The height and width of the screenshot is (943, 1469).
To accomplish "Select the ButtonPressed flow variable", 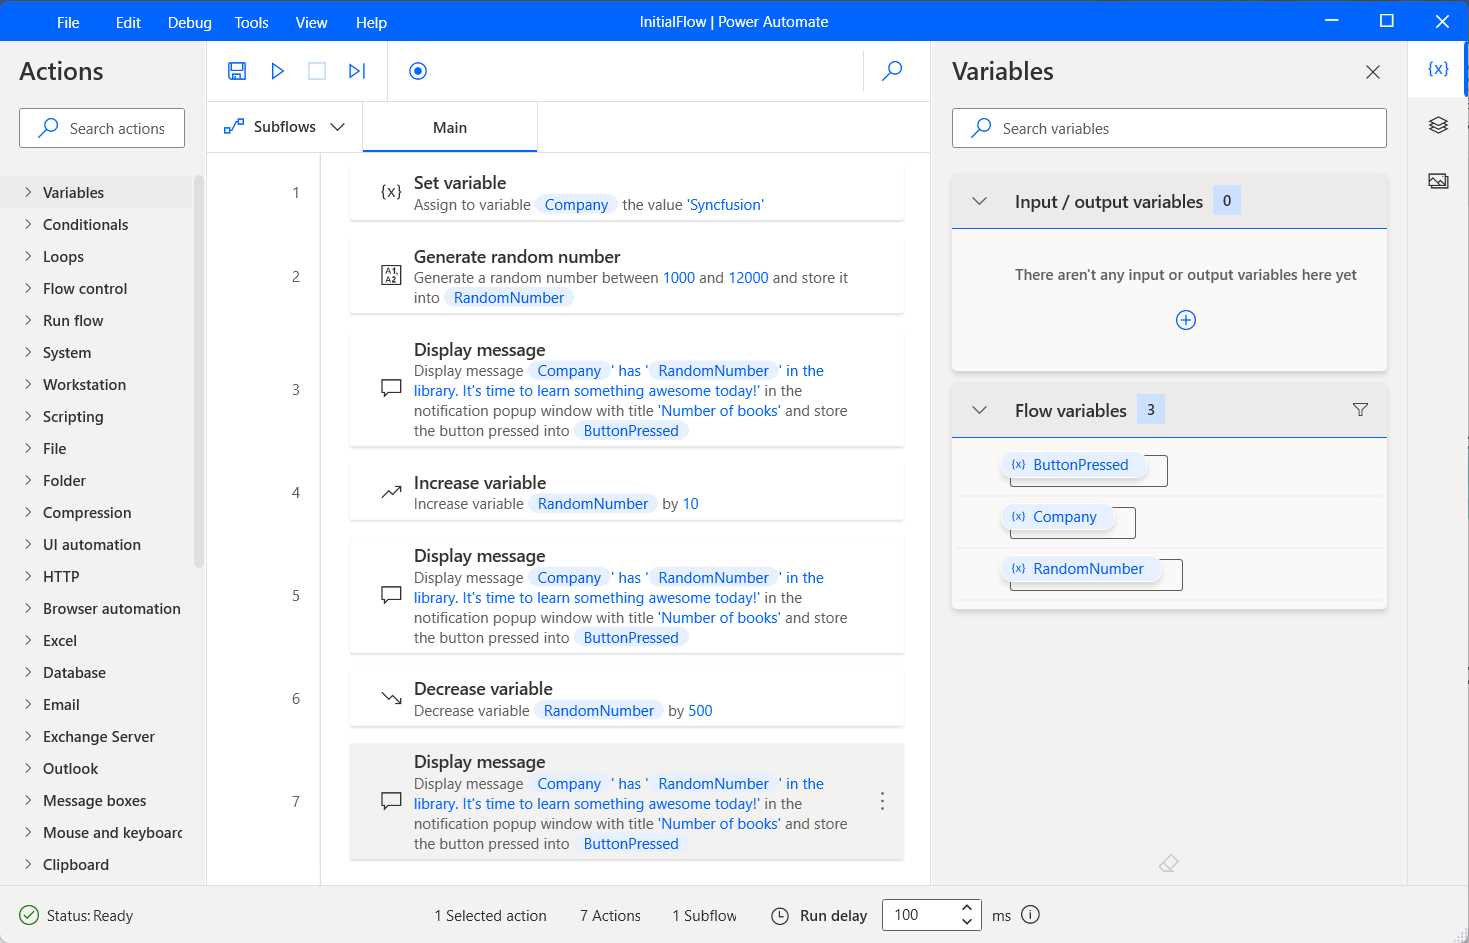I will pyautogui.click(x=1073, y=465).
